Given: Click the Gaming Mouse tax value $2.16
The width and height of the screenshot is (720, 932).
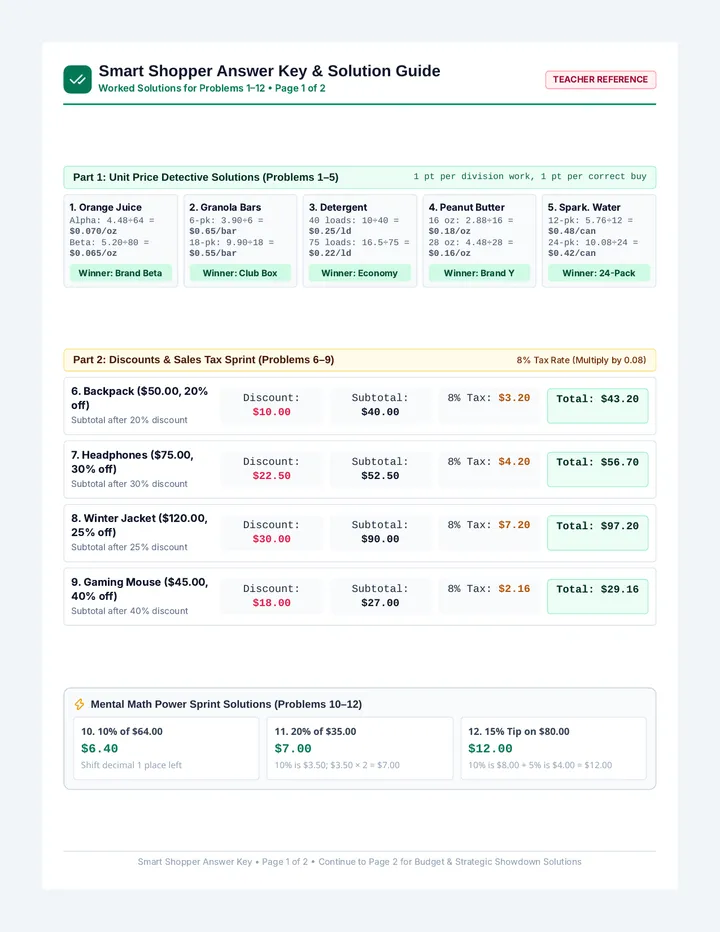Looking at the screenshot, I should (x=514, y=588).
